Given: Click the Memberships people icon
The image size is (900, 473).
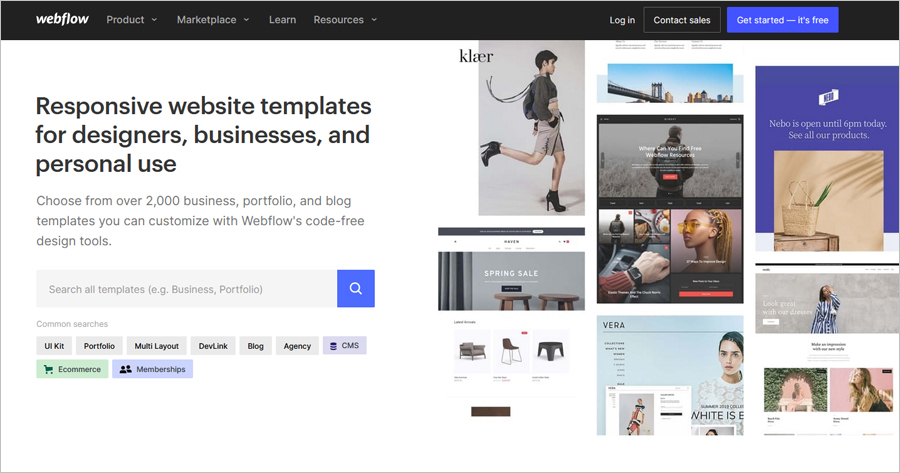Looking at the screenshot, I should [x=125, y=369].
